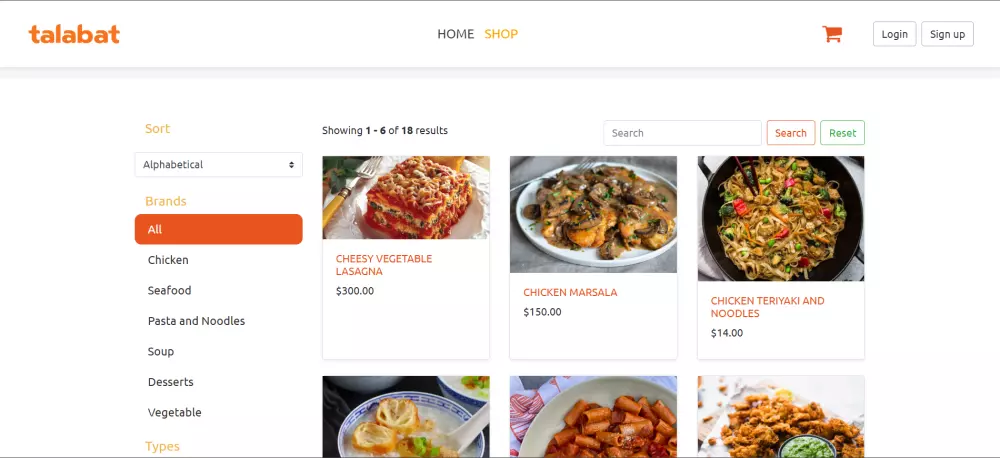Viewport: 1000px width, 458px height.
Task: Choose the Pasta and Noodles category
Action: pyautogui.click(x=196, y=321)
